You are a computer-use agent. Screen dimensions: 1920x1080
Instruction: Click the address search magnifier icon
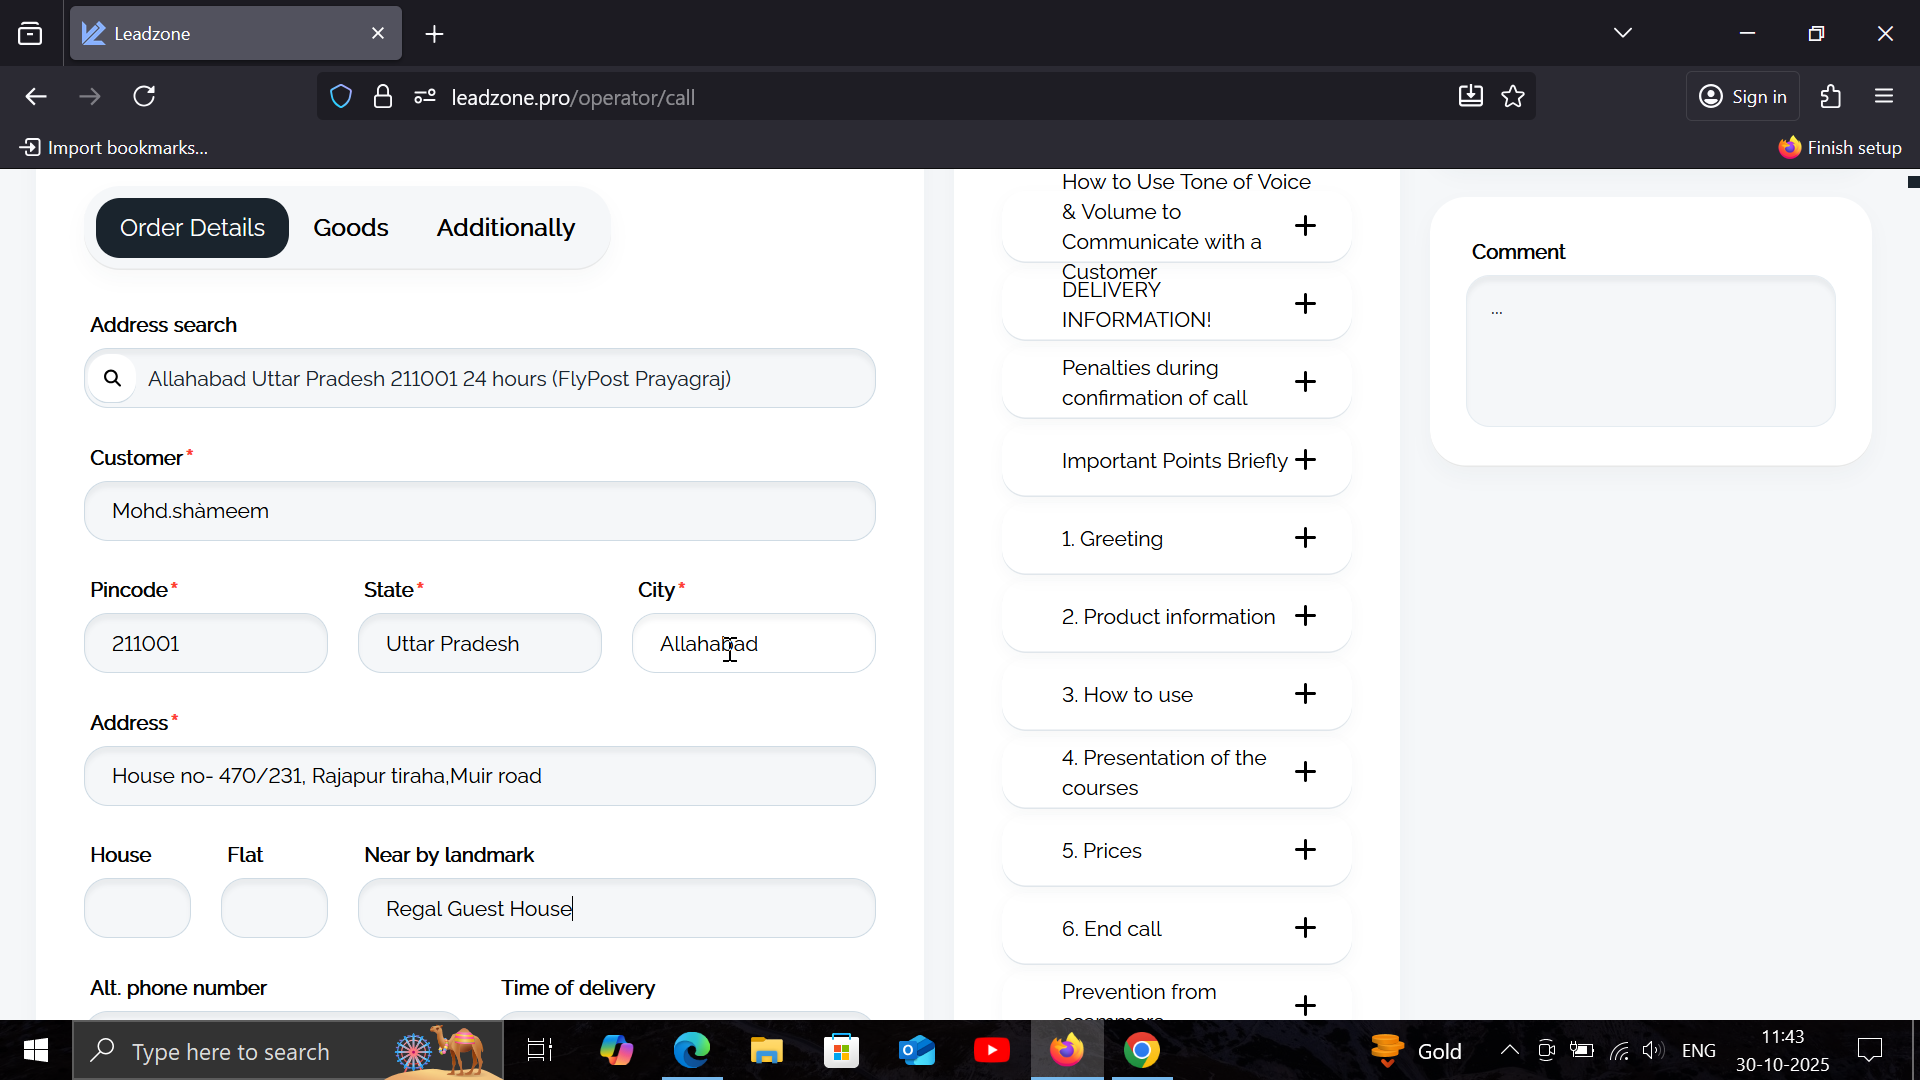point(112,378)
